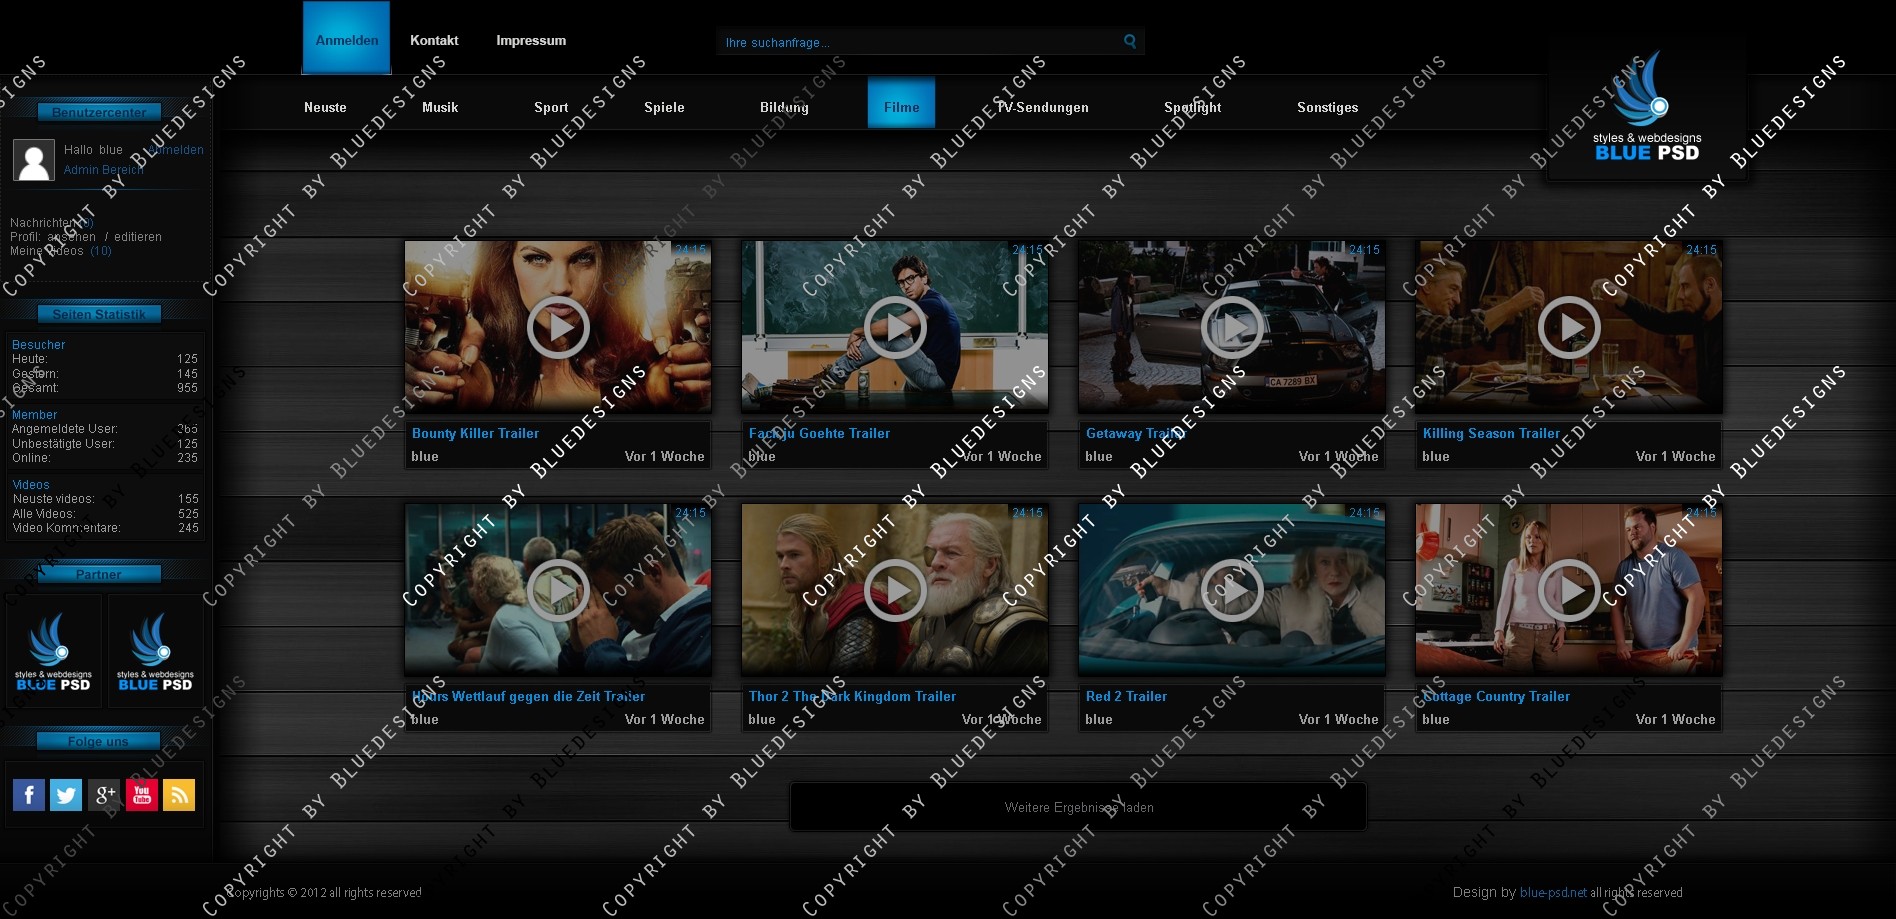Play the Red 2 Trailer video
Screen dimensions: 1896x919
[1232, 590]
